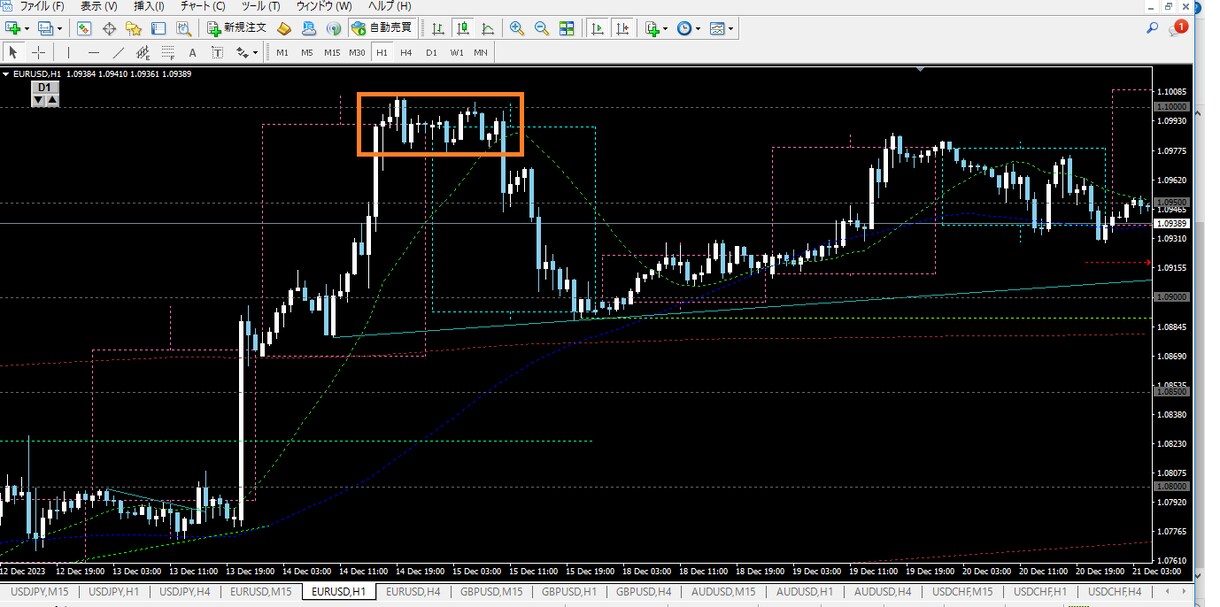Screen dimensions: 1220x607
Task: Select the text 'A' tool
Action: 191,52
